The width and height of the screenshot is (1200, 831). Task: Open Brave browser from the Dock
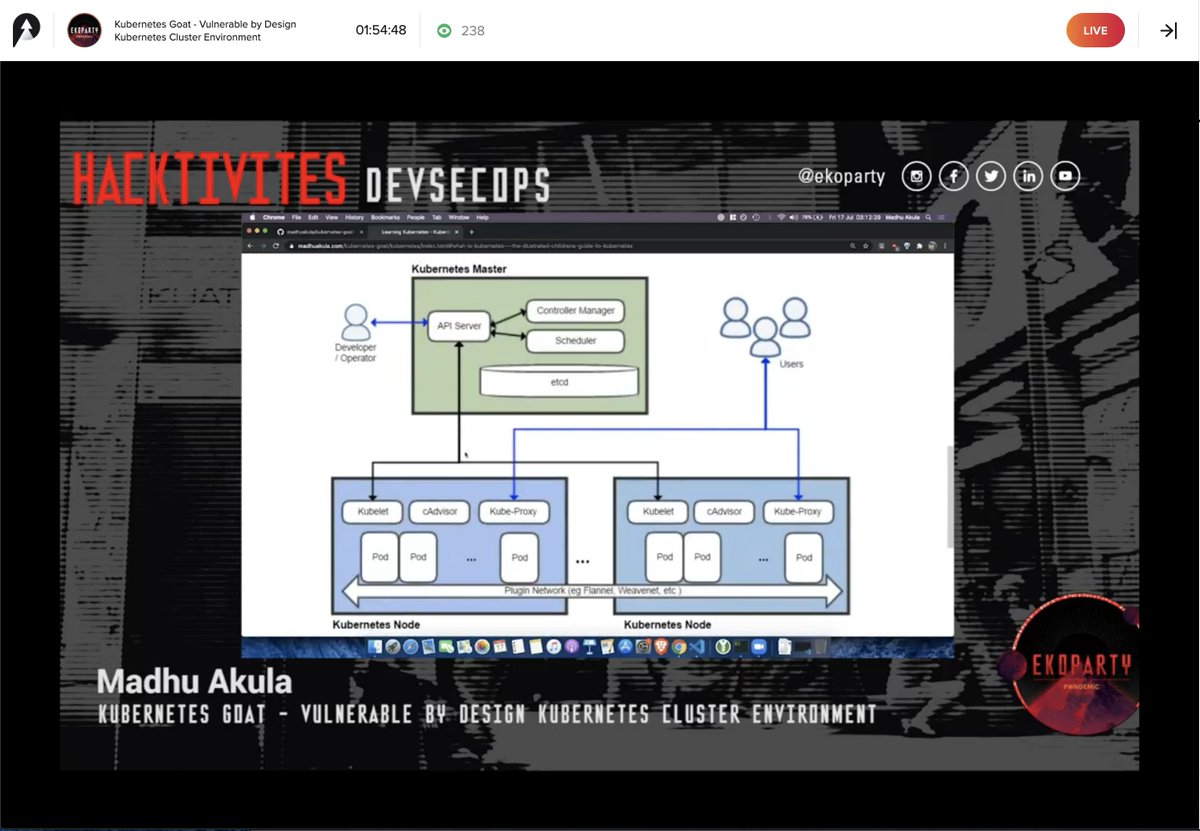pyautogui.click(x=661, y=647)
